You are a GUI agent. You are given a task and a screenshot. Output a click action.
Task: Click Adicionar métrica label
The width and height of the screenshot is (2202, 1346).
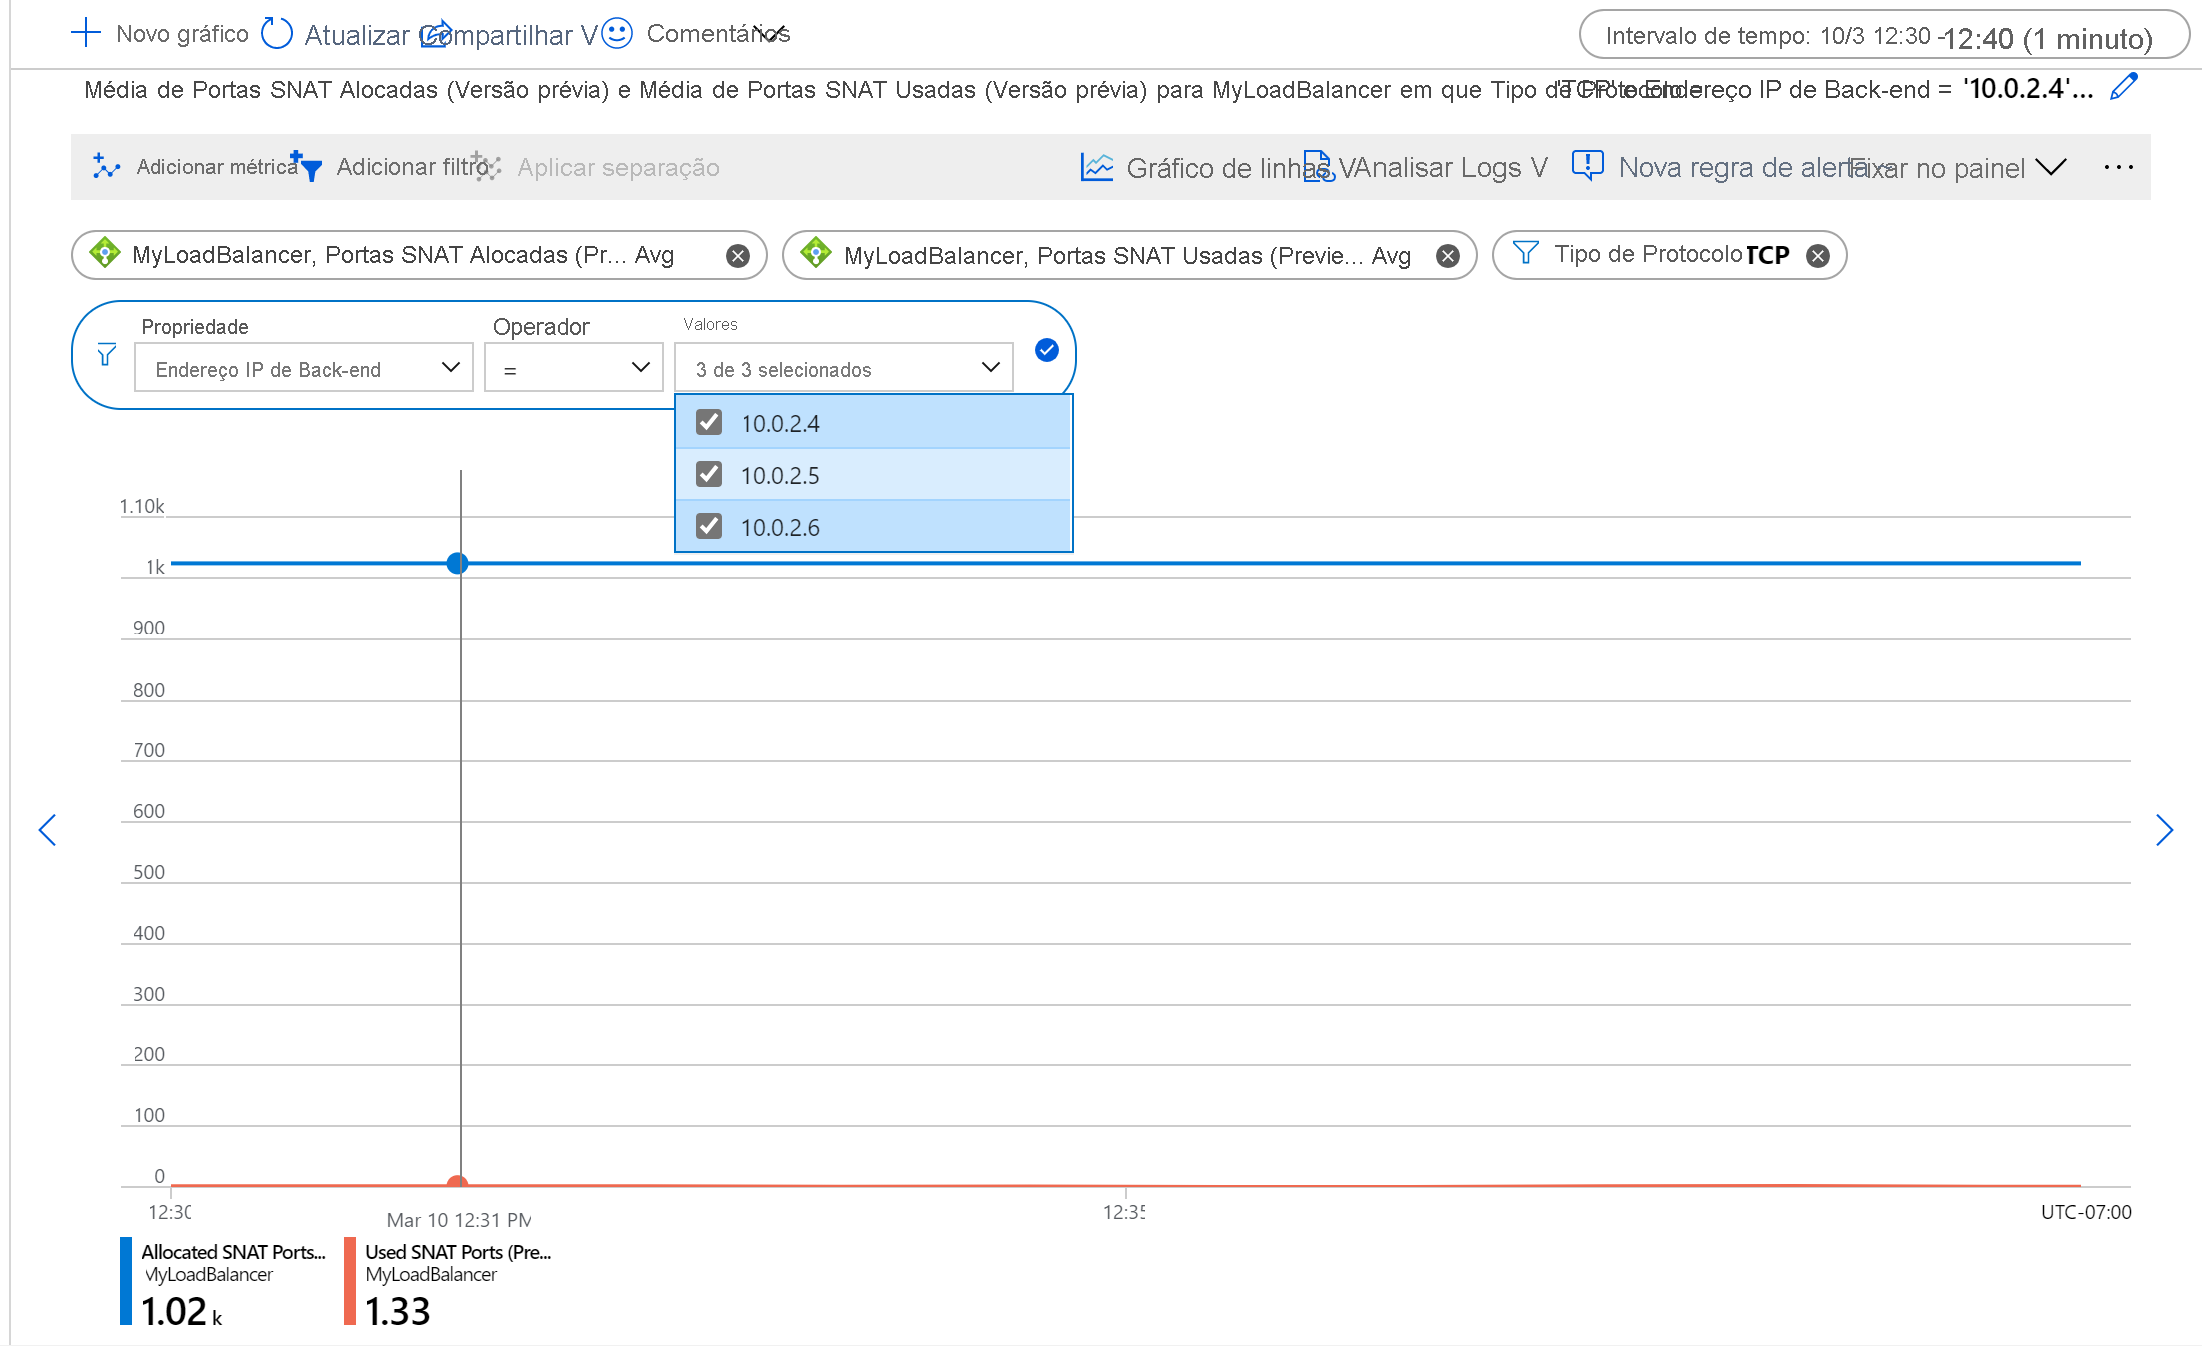click(217, 167)
